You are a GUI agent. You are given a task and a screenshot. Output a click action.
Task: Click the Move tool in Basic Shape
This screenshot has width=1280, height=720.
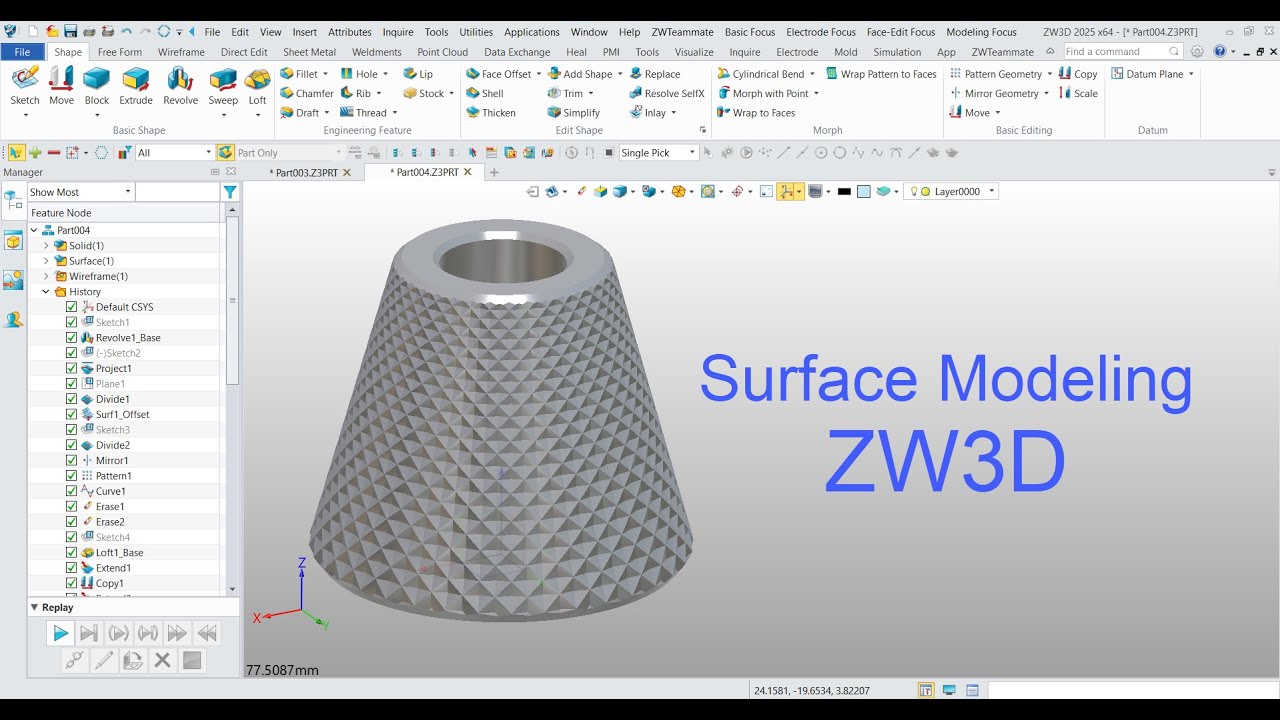click(x=61, y=86)
